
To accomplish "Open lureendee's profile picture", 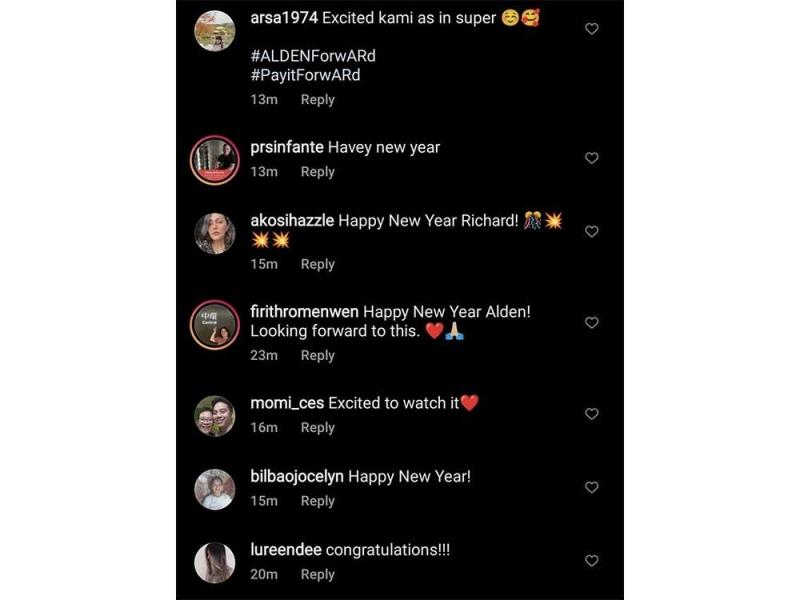I will point(215,563).
